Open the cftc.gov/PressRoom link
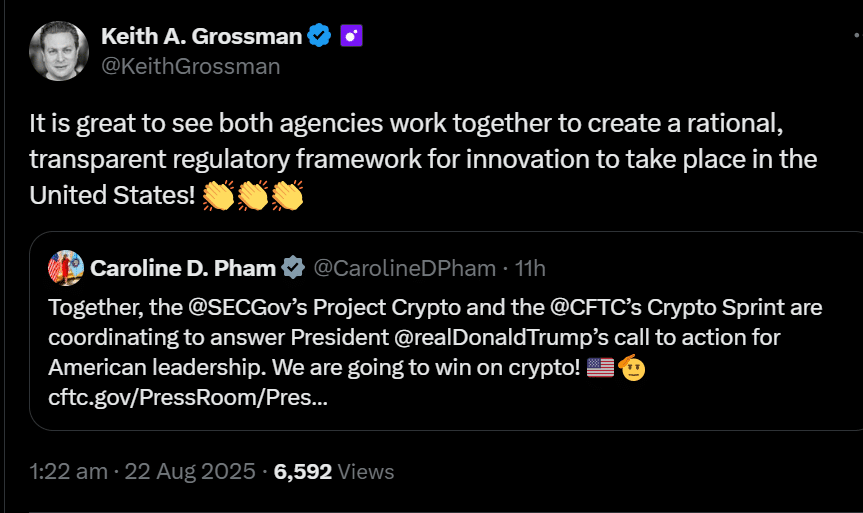 coord(187,397)
